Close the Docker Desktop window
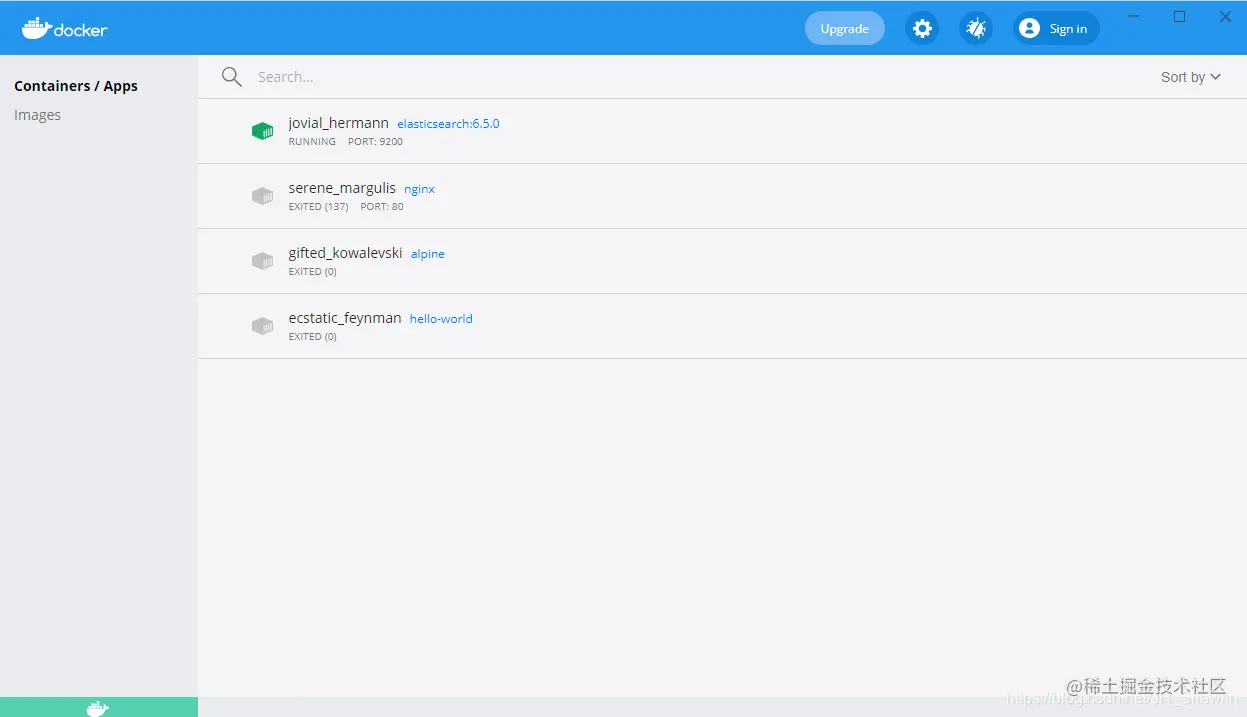This screenshot has height=717, width=1247. (x=1225, y=17)
